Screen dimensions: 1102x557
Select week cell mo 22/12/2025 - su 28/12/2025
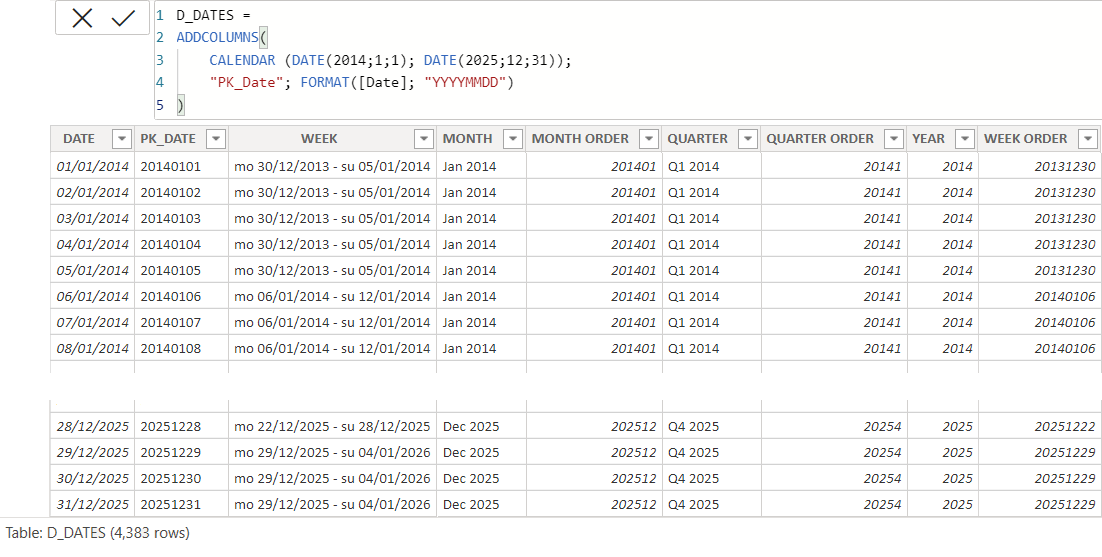tap(332, 426)
